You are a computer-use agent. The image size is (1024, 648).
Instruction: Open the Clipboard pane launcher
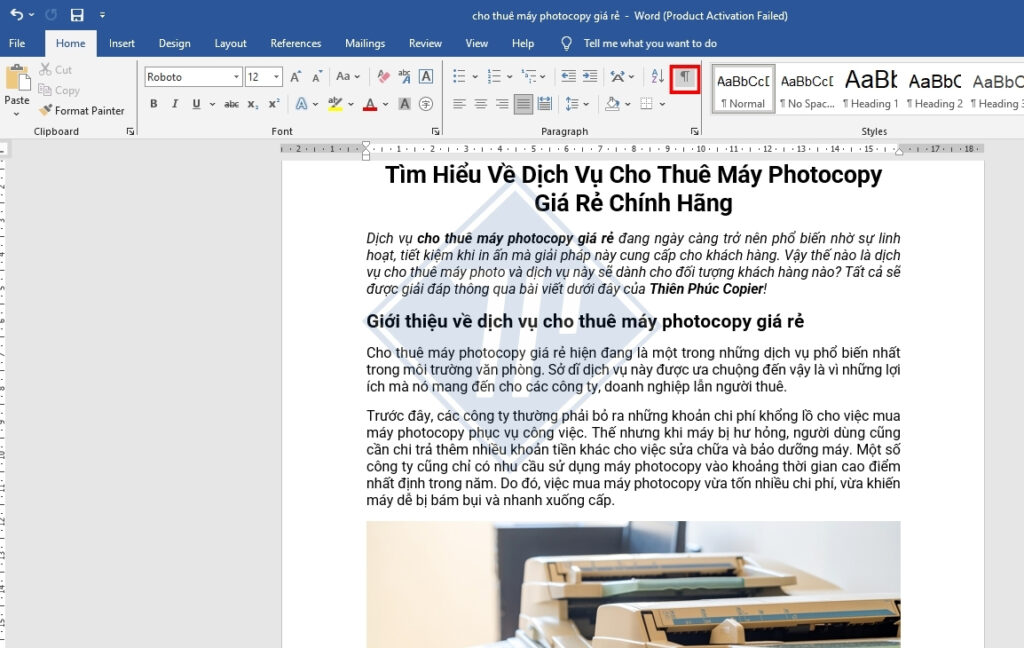(x=130, y=131)
